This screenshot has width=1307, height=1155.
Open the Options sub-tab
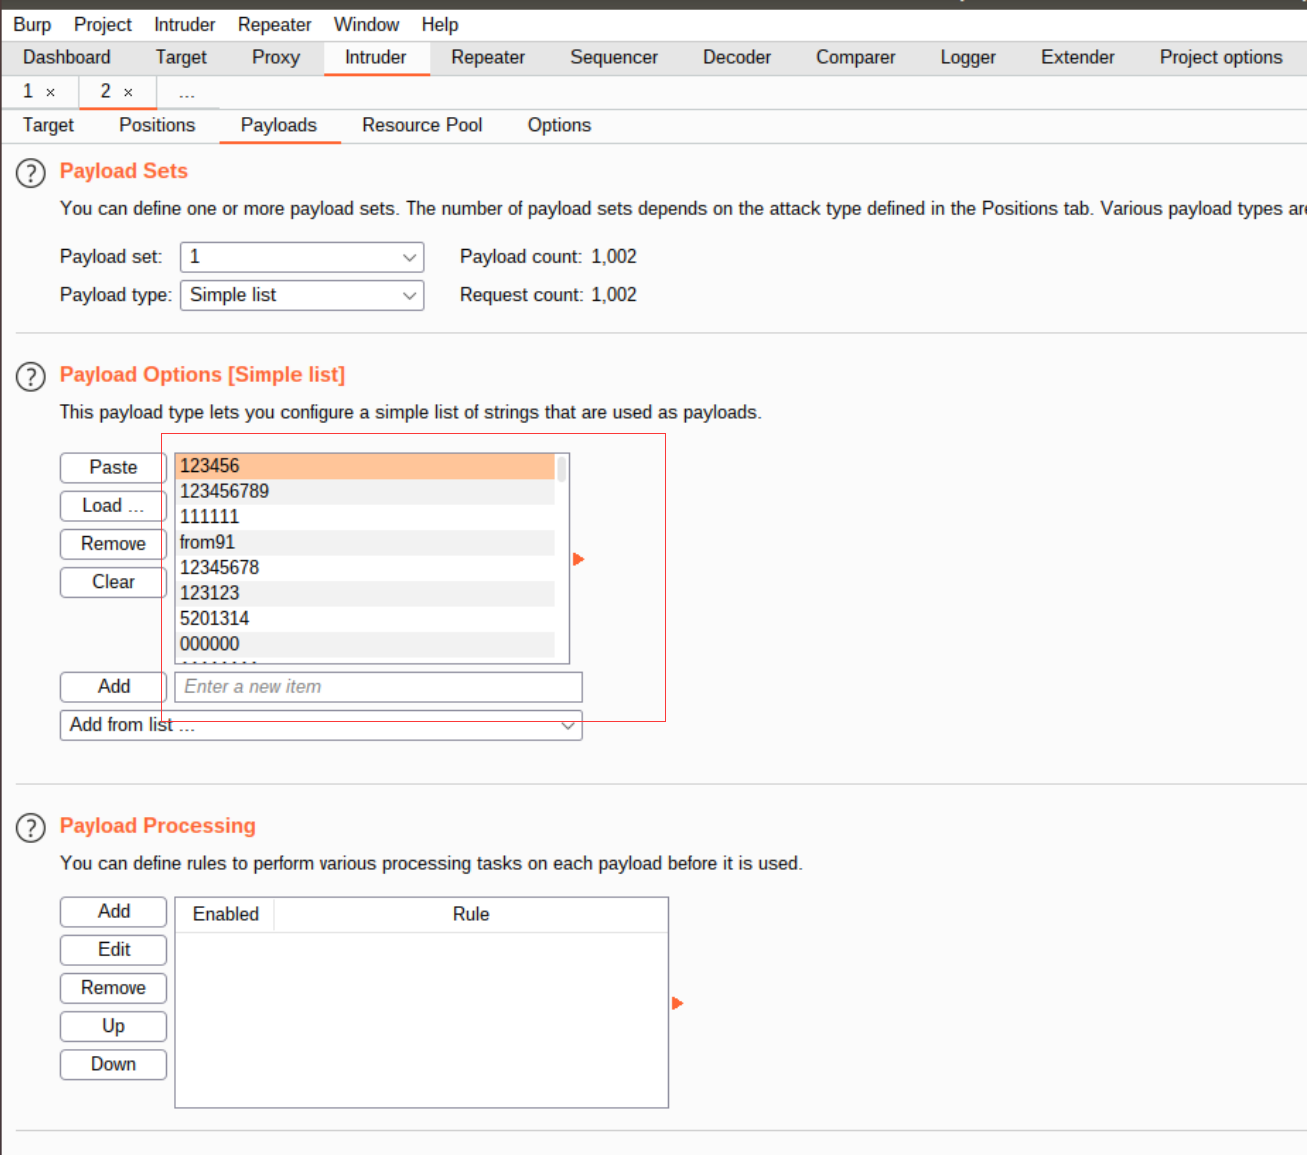[559, 126]
